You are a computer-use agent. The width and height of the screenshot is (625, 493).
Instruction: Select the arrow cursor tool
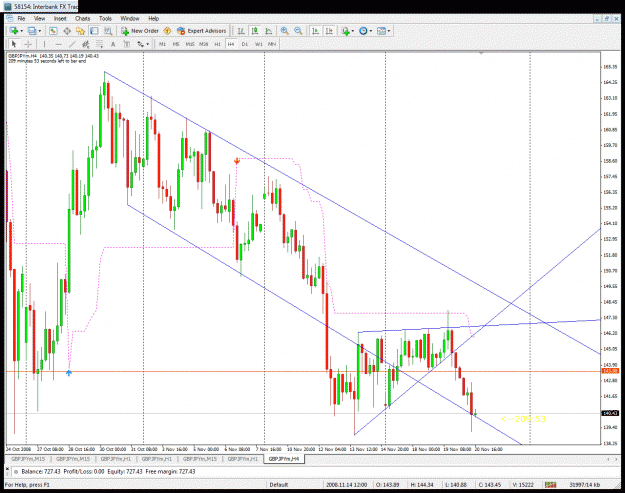(14, 44)
